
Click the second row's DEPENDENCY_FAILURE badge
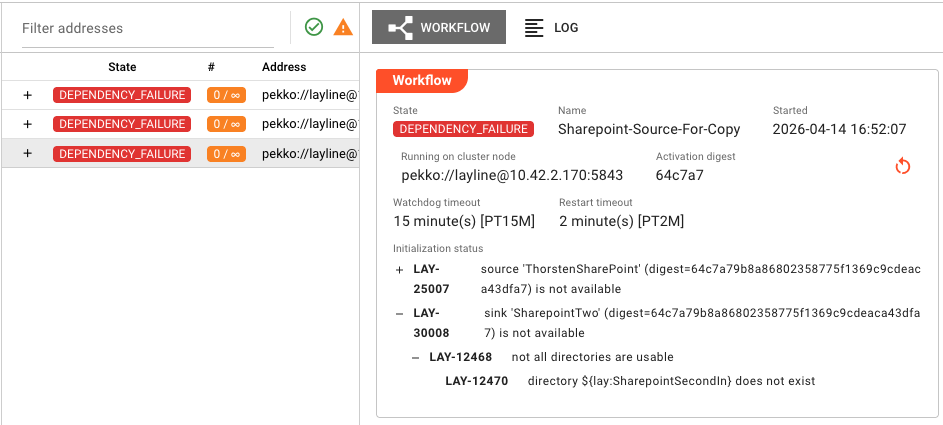pos(122,124)
